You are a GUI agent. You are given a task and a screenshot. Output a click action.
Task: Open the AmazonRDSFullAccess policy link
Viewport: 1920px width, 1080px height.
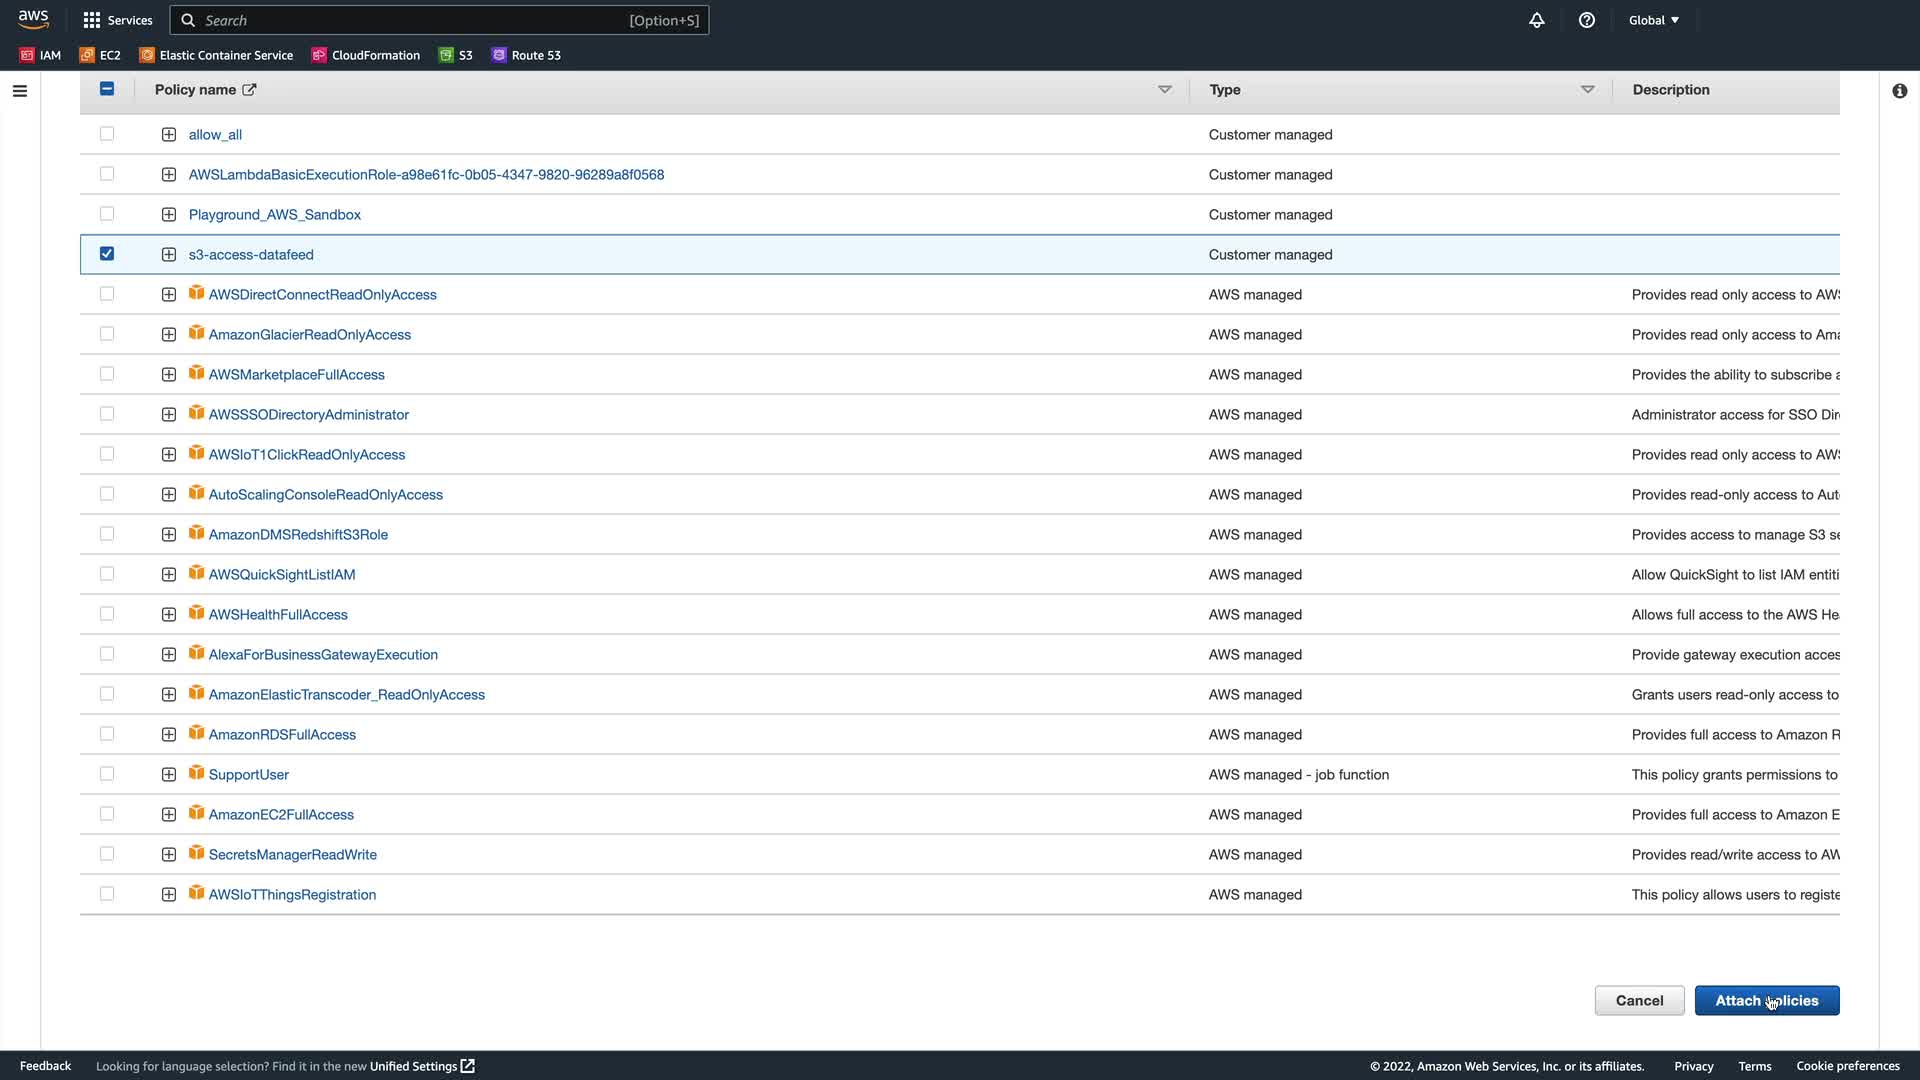282,735
